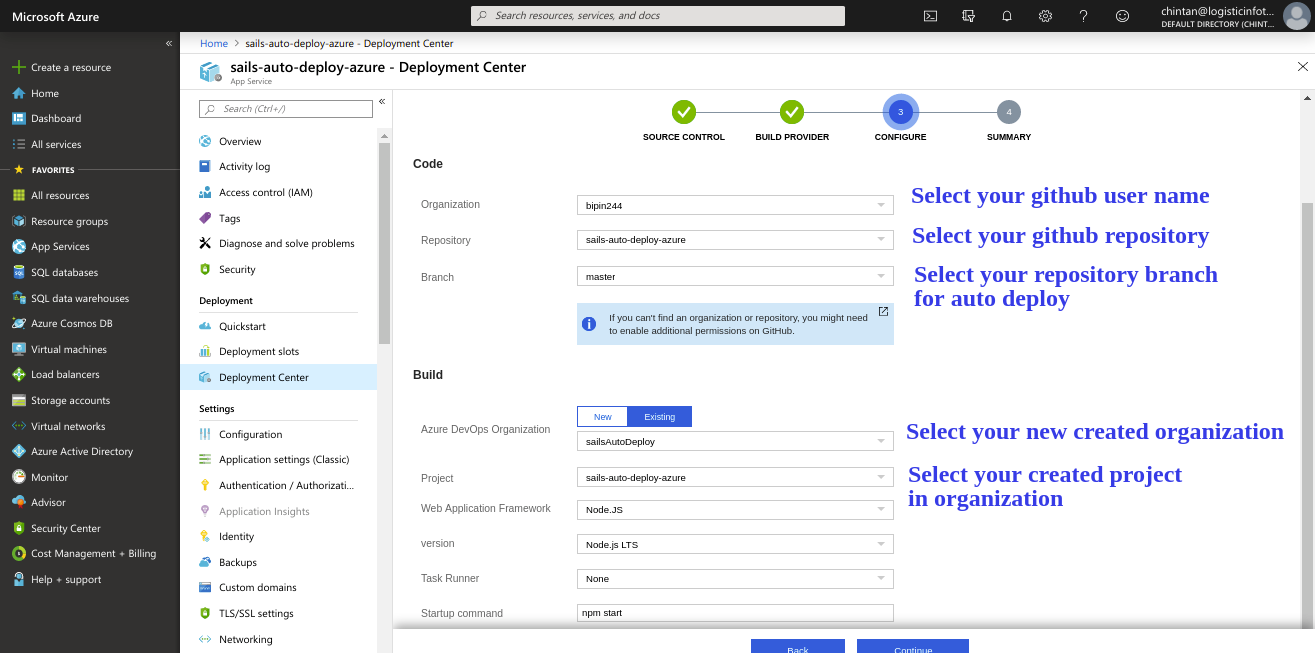Open Tags menu item
The width and height of the screenshot is (1315, 653).
(x=229, y=218)
